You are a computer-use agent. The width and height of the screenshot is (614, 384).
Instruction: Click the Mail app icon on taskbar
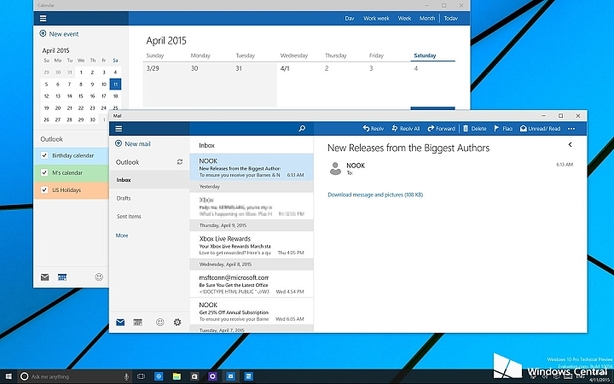pos(231,377)
